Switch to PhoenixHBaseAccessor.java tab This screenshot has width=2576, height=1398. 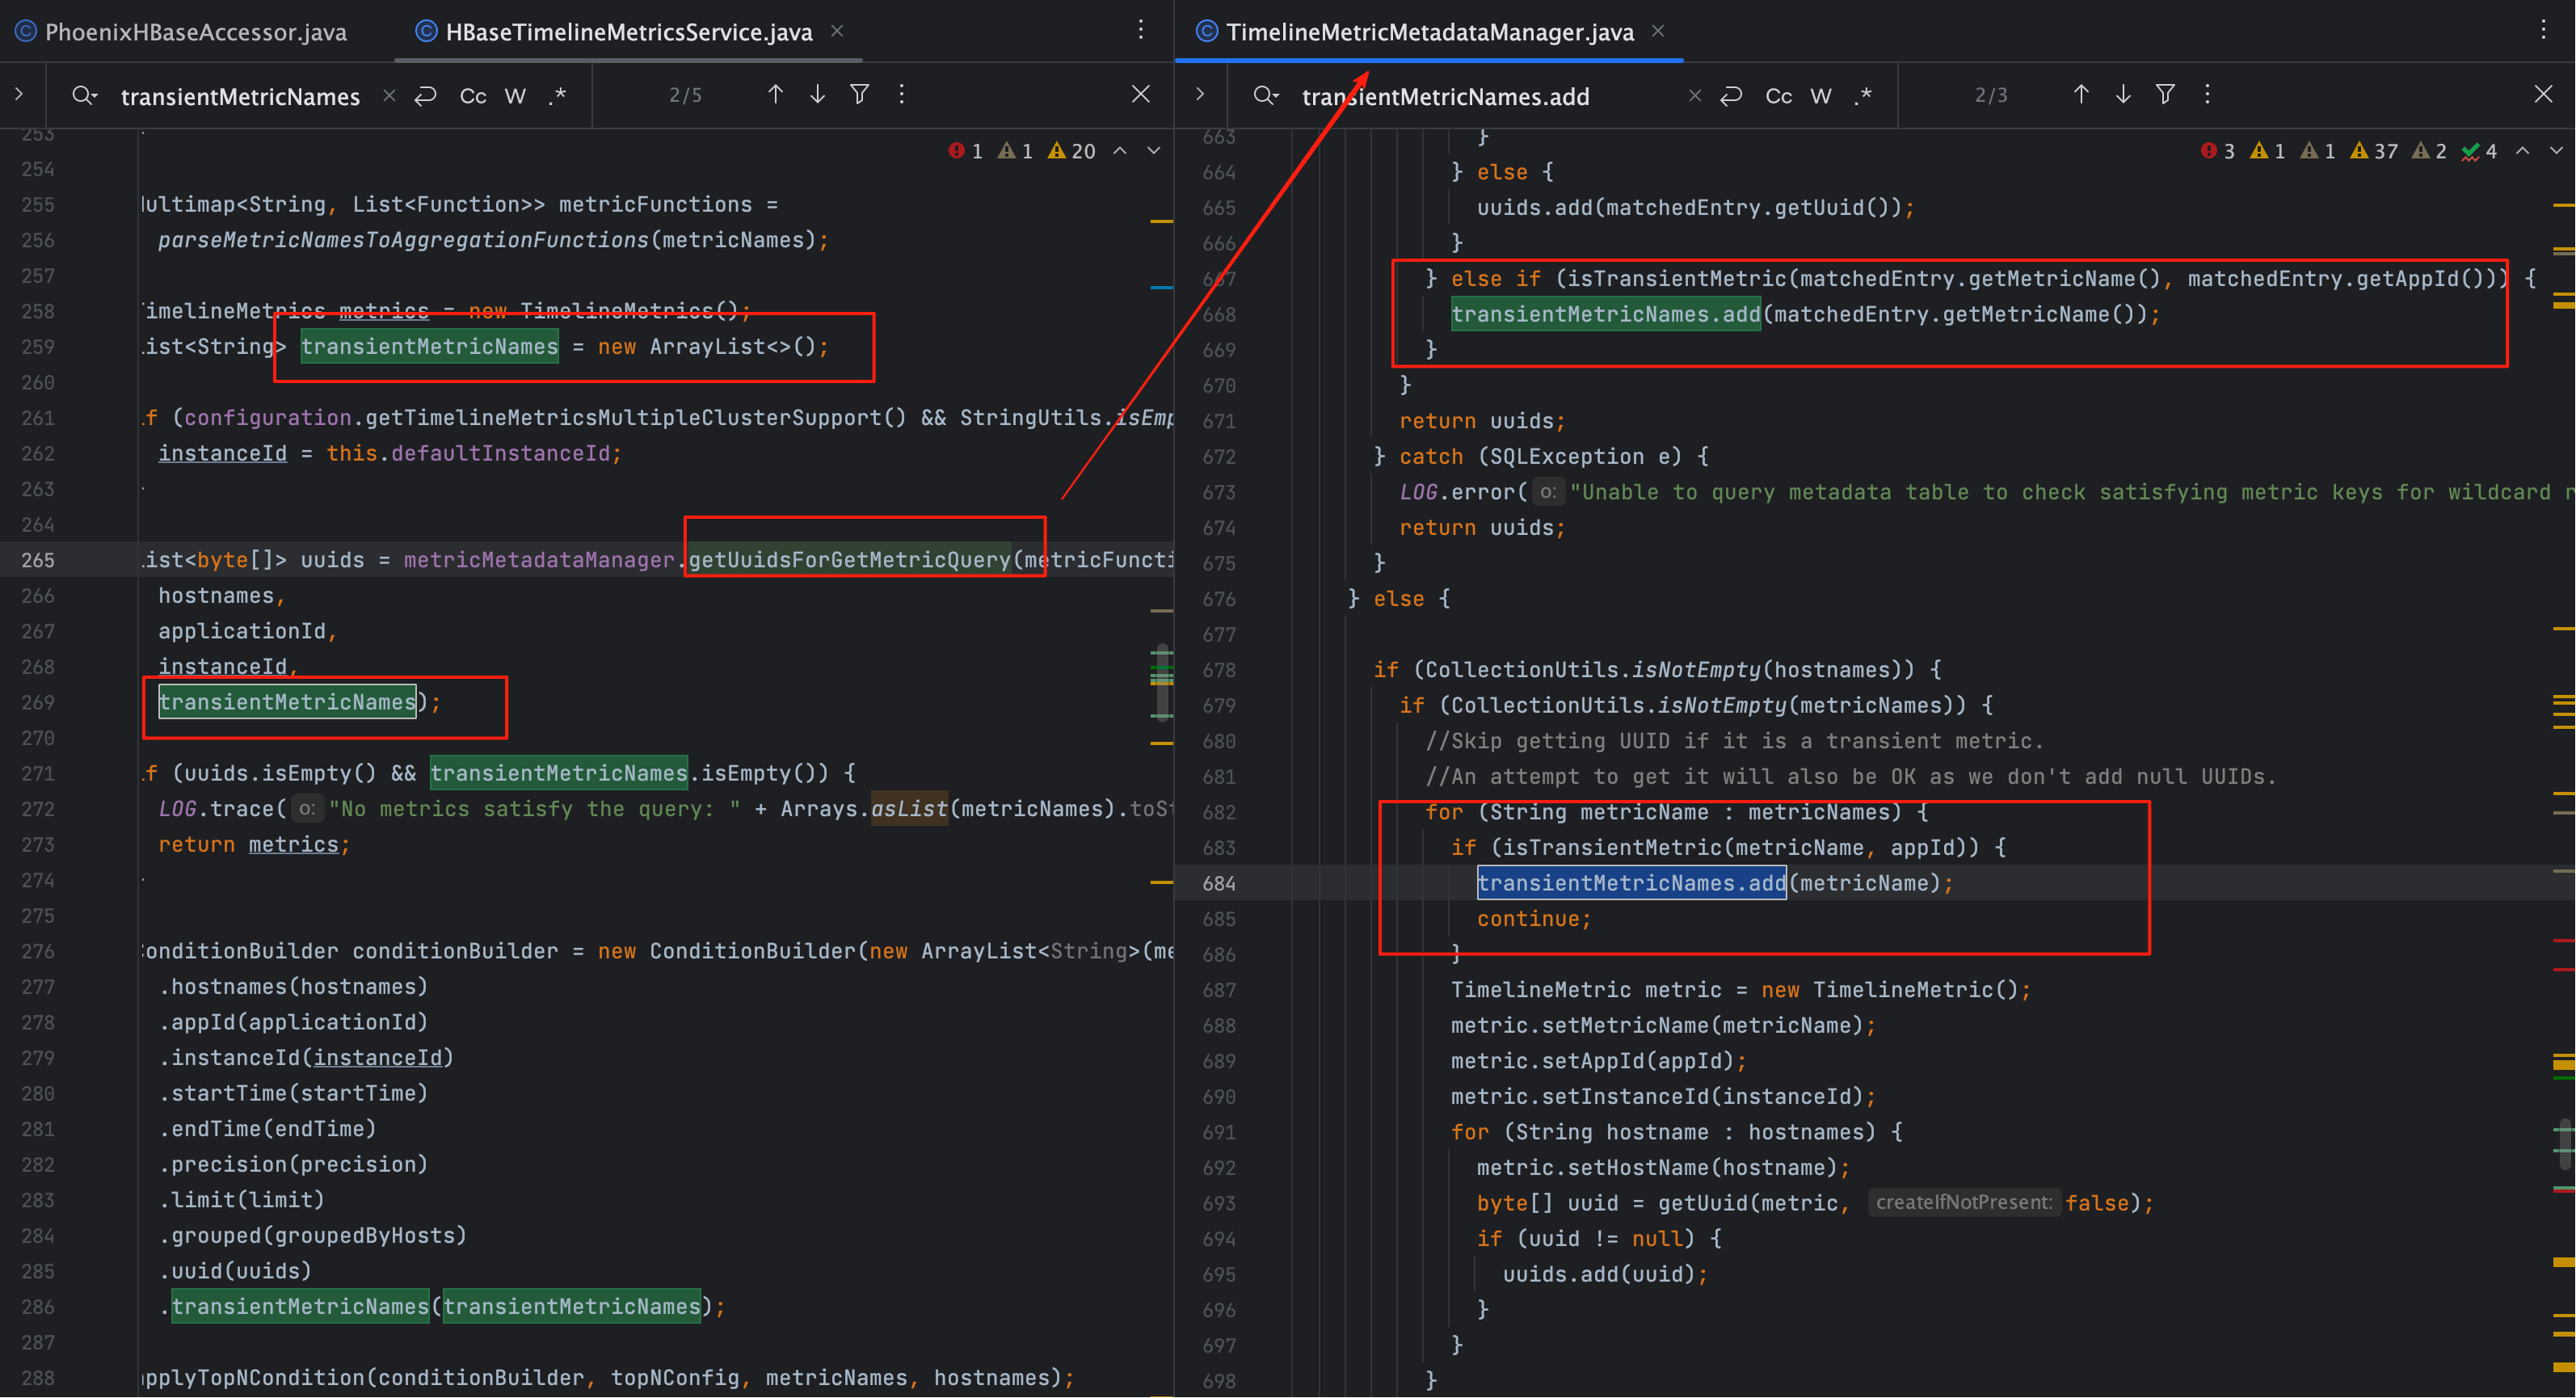coord(181,32)
